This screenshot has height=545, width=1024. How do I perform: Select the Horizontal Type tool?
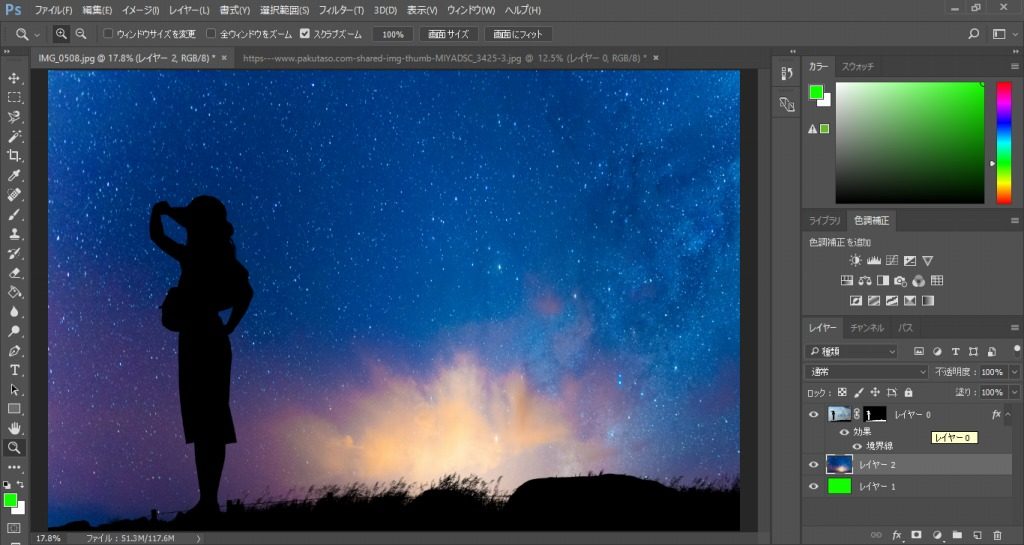(14, 370)
